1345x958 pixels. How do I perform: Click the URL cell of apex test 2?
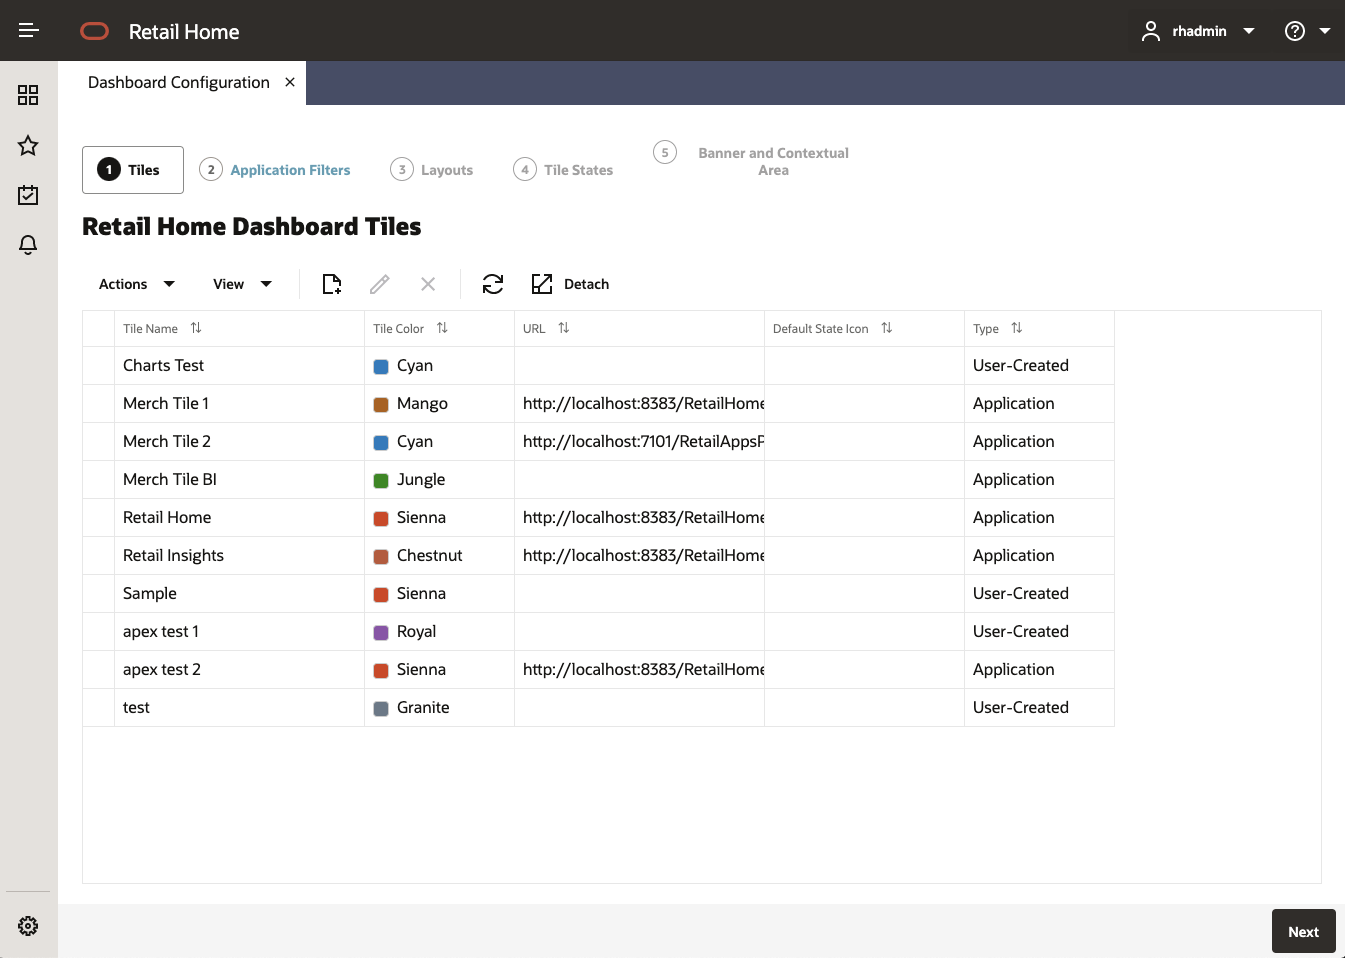[640, 670]
